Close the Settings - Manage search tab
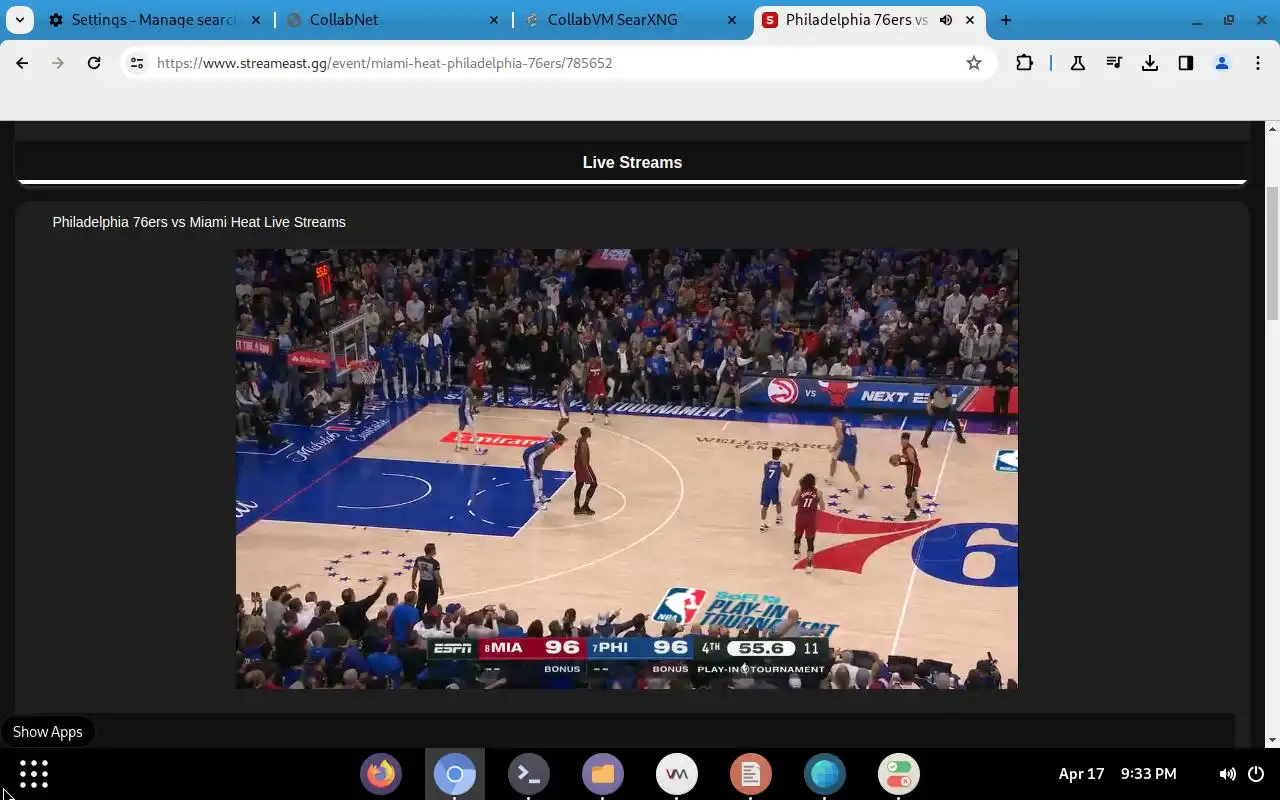The width and height of the screenshot is (1280, 800). click(255, 20)
